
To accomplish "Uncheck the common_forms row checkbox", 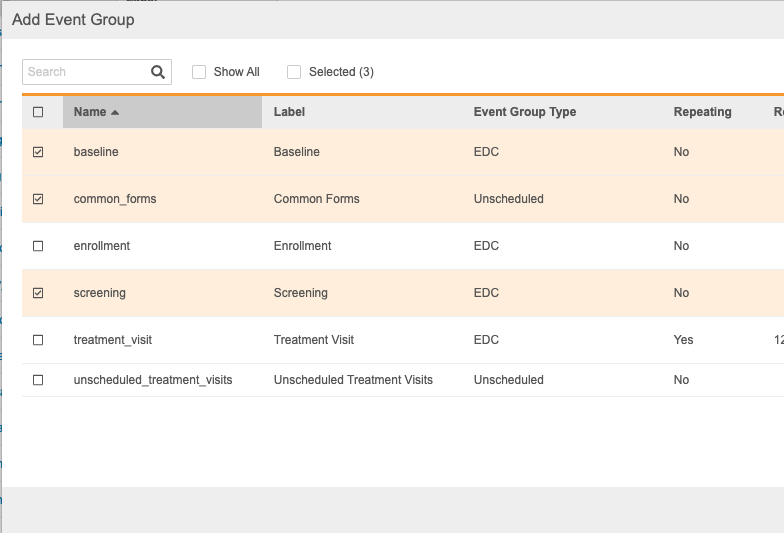I will tap(39, 199).
